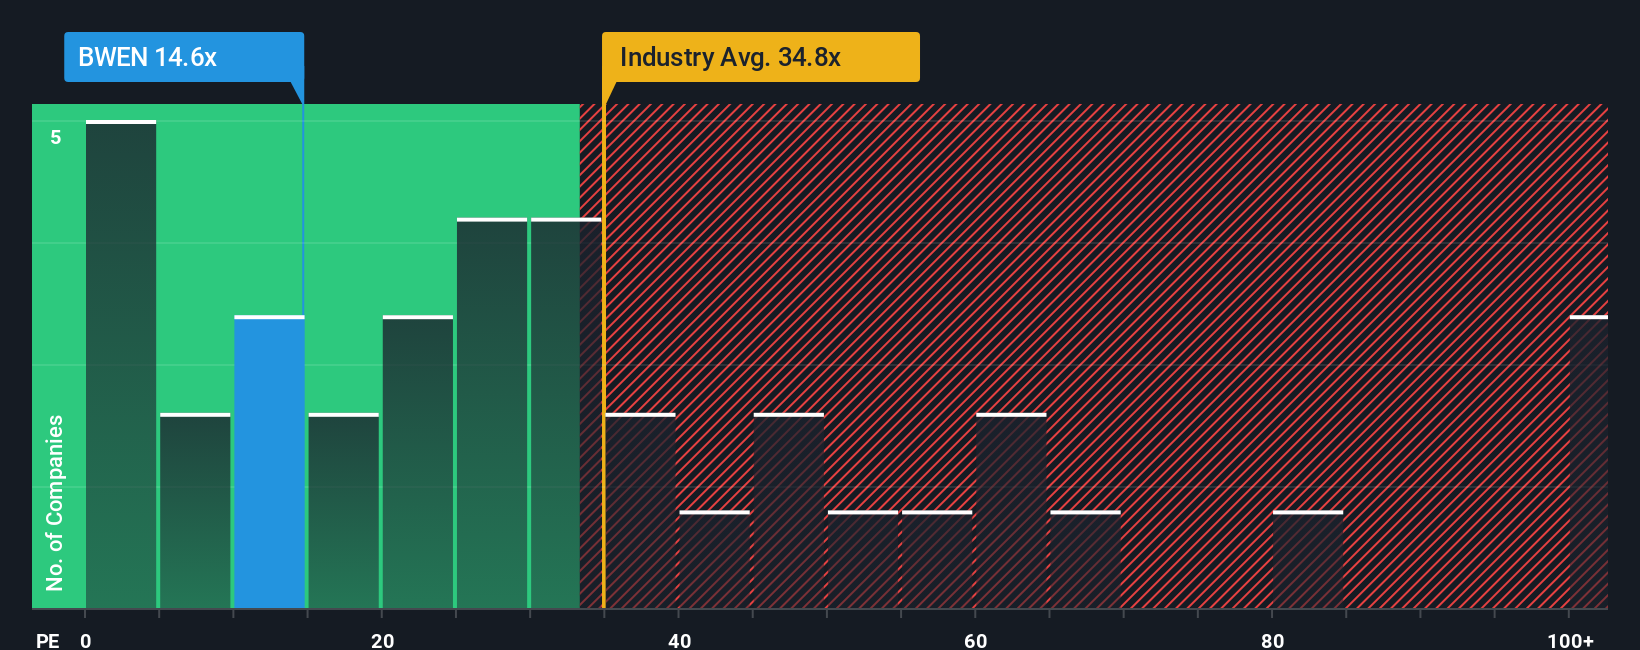Image resolution: width=1640 pixels, height=650 pixels.
Task: Click the PE axis label 60
Action: [975, 640]
